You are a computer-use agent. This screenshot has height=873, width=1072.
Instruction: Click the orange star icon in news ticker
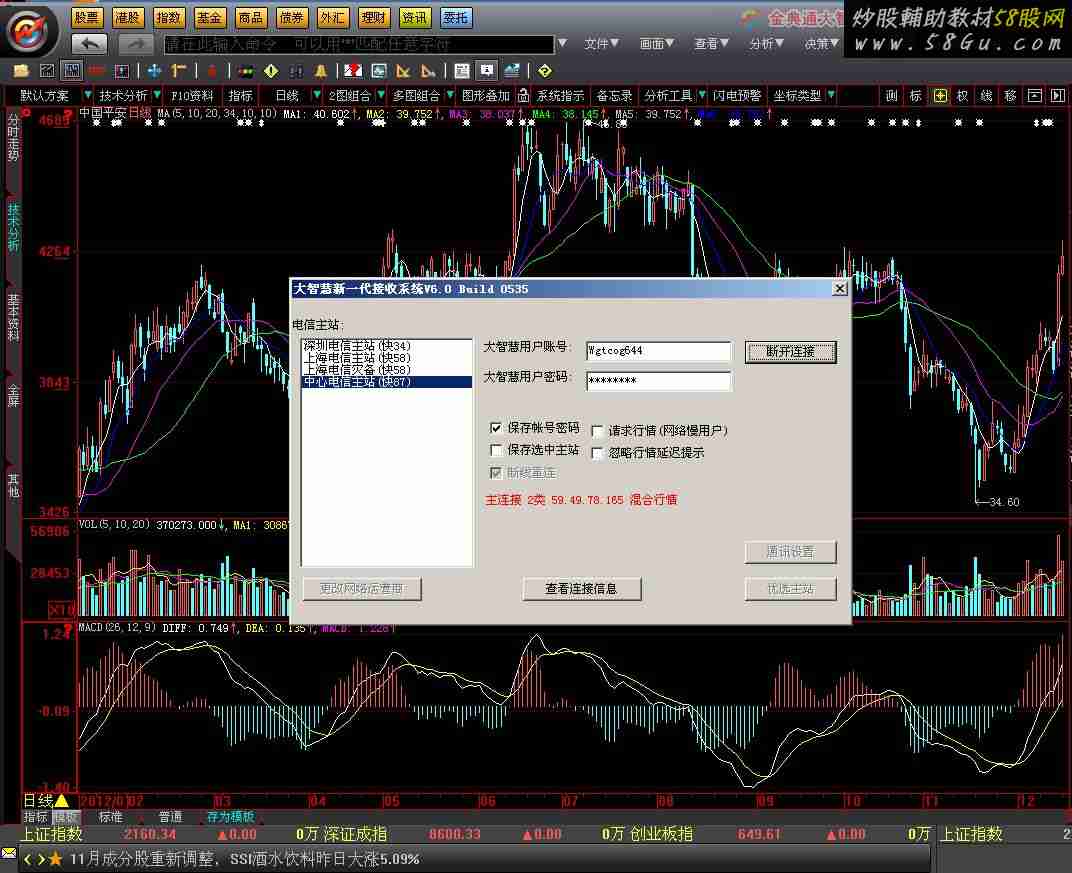55,859
